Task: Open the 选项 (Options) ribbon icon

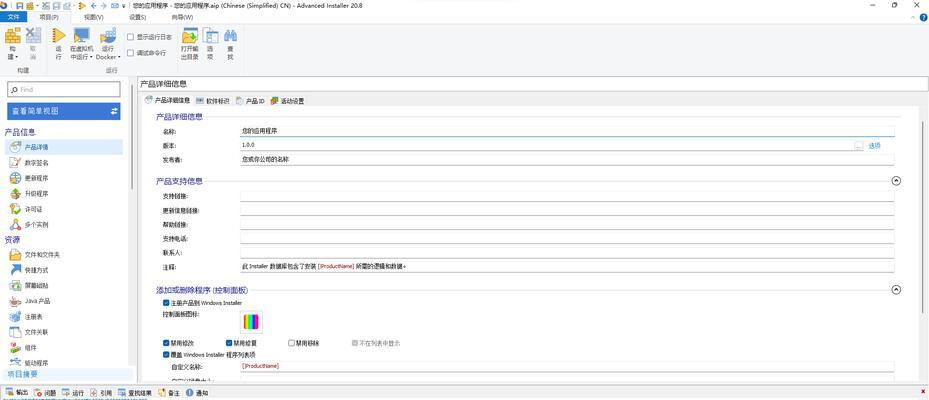Action: 210,36
